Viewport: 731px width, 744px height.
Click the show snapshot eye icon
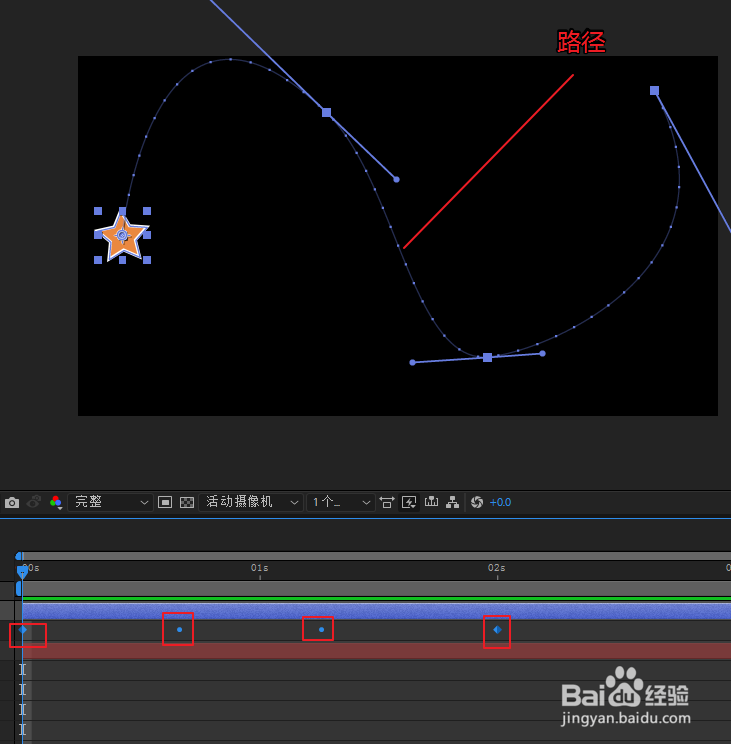click(34, 502)
